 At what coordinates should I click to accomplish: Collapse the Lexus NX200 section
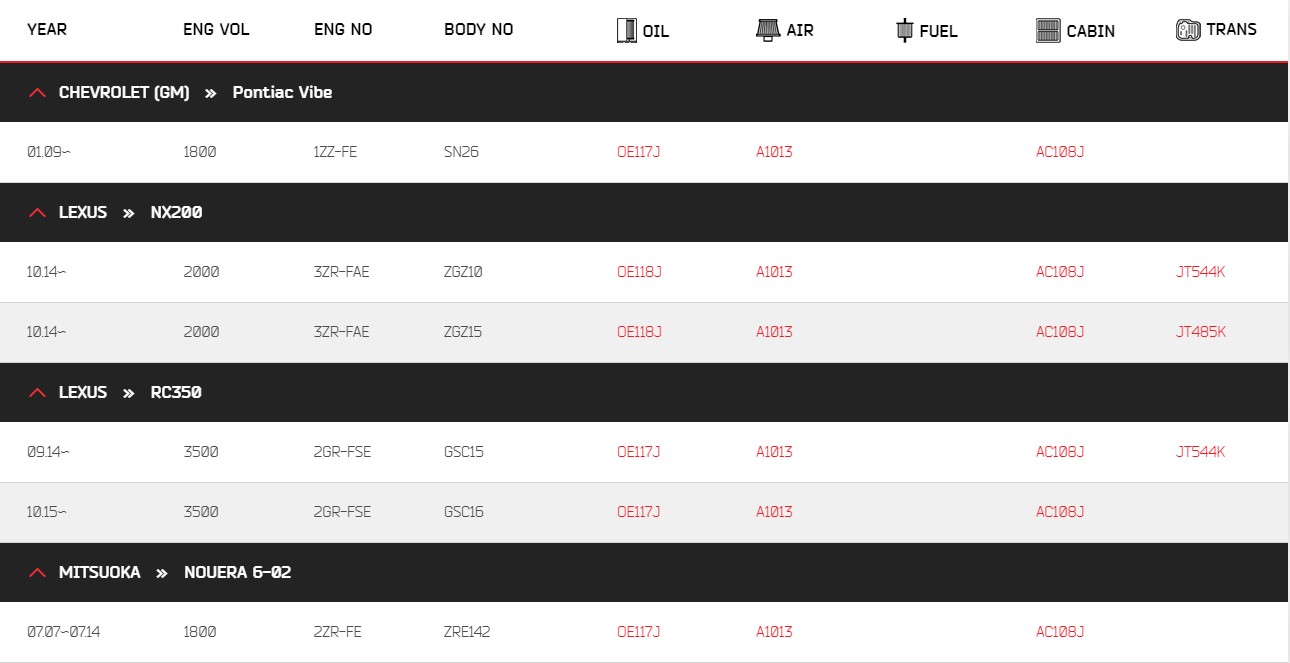tap(38, 212)
